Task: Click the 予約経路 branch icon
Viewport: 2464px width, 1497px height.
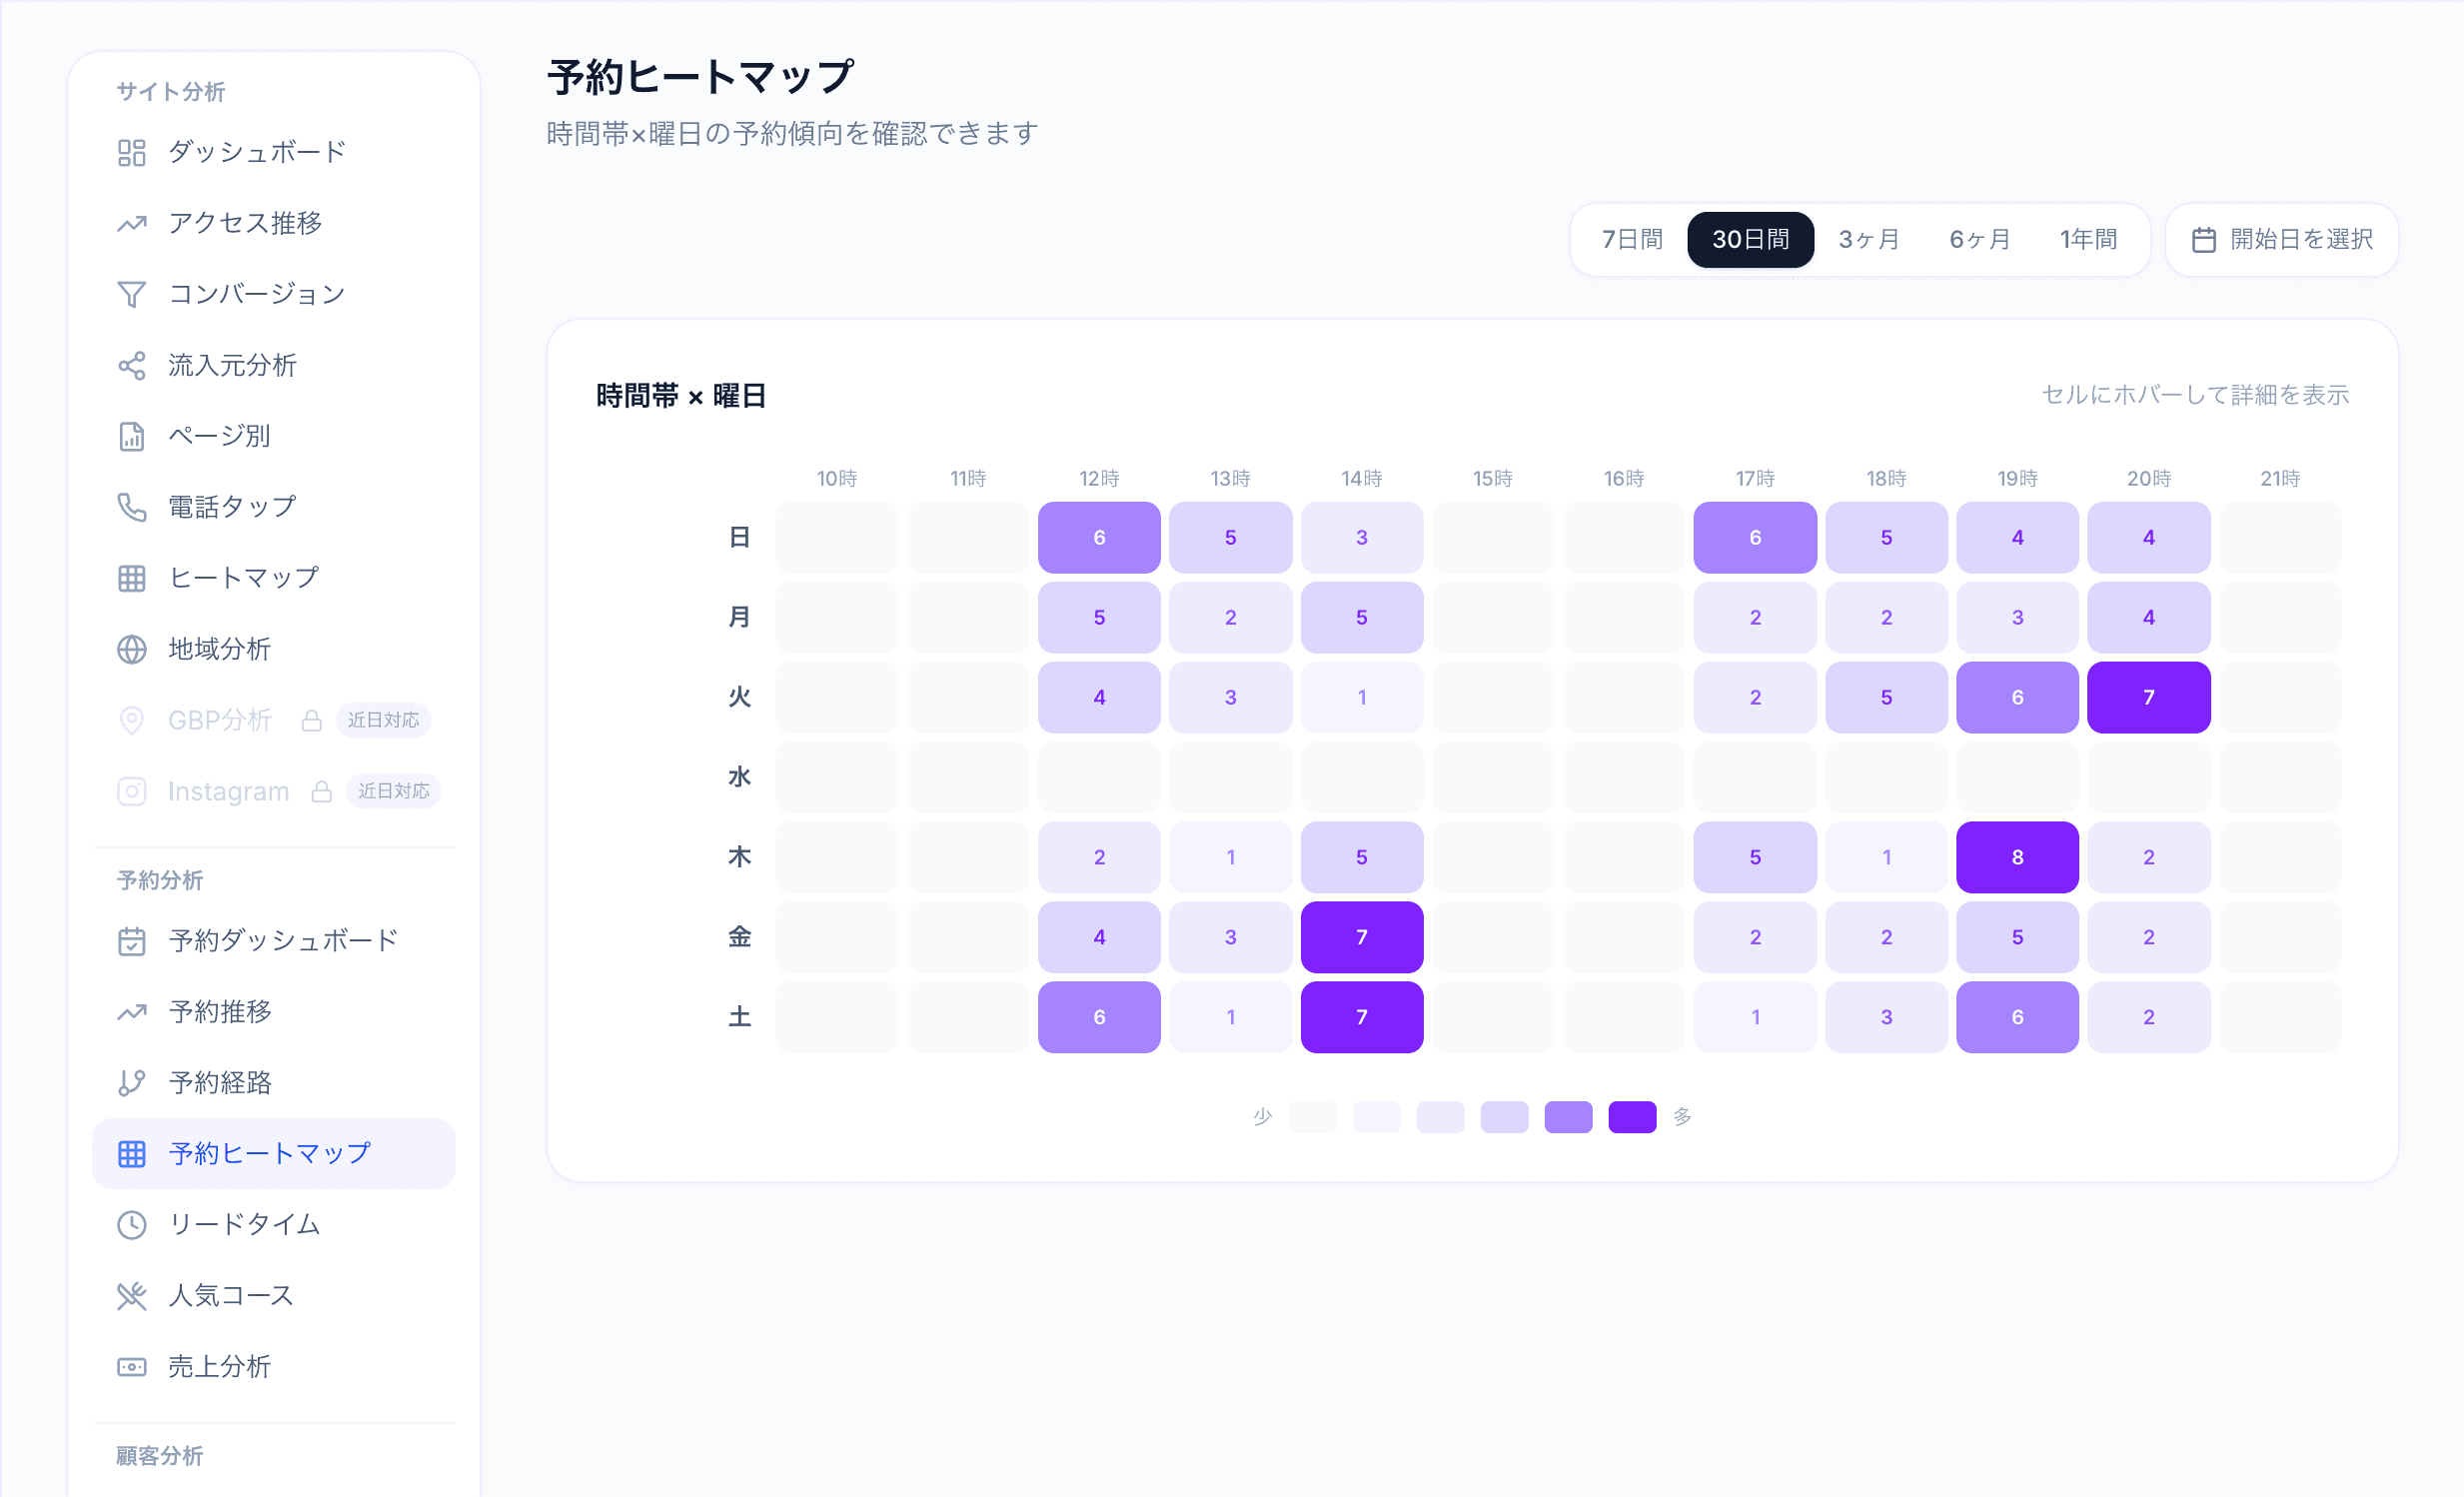Action: pos(131,1082)
